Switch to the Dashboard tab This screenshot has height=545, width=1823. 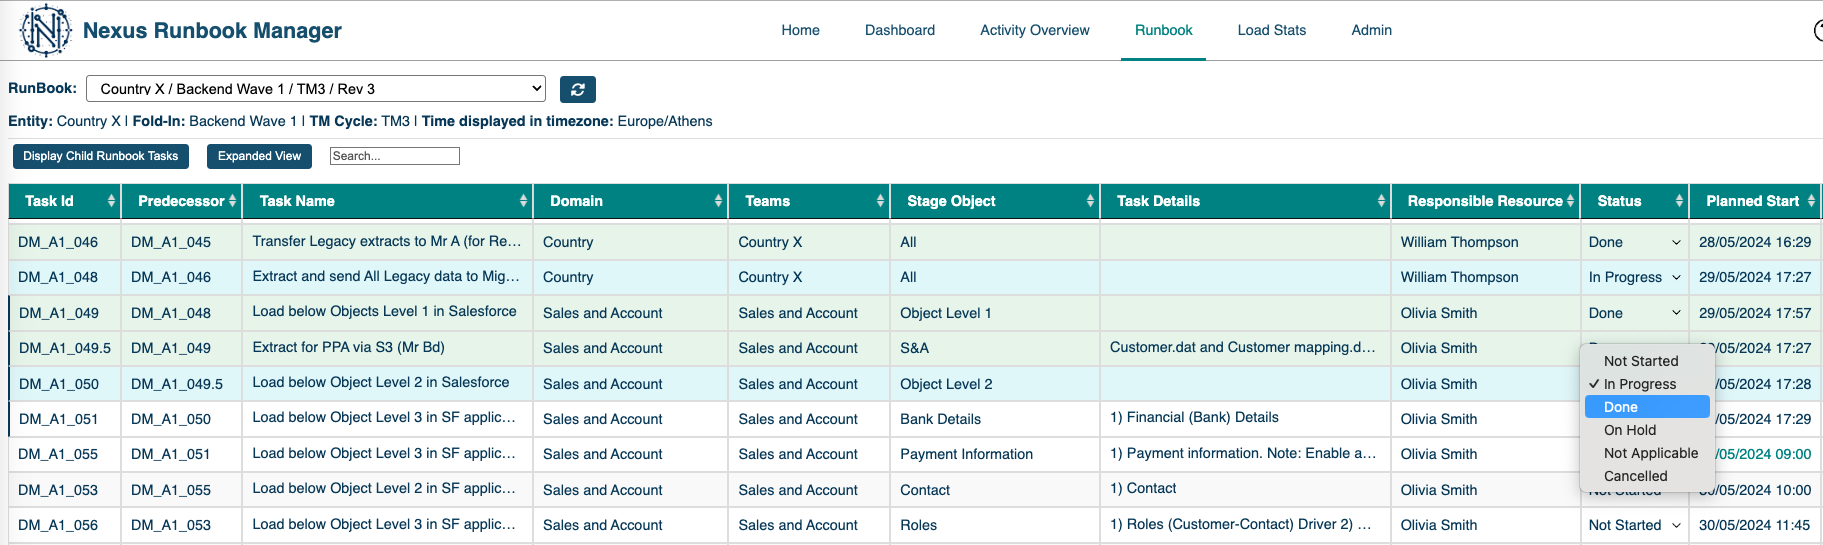coord(900,30)
